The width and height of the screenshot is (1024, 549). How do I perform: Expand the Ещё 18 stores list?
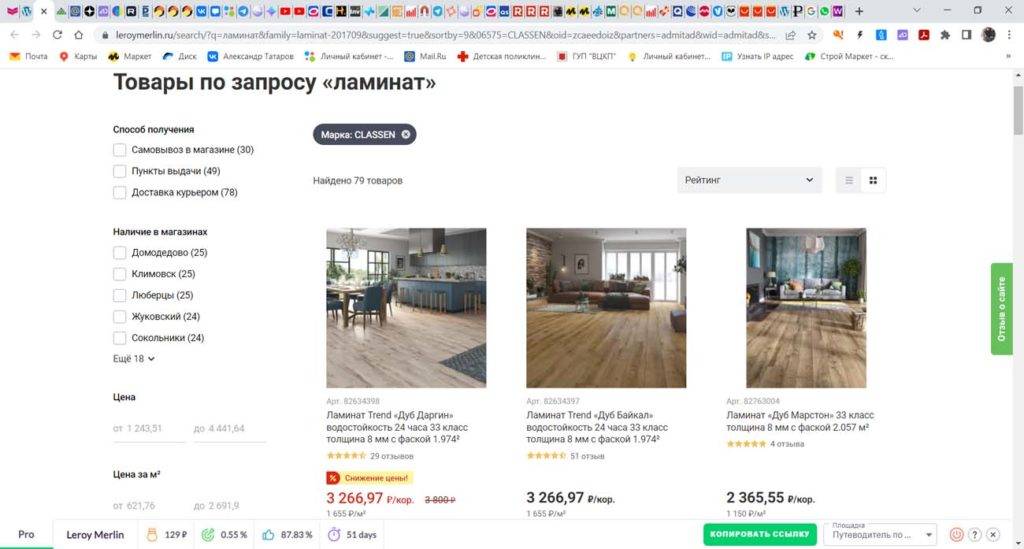[135, 358]
